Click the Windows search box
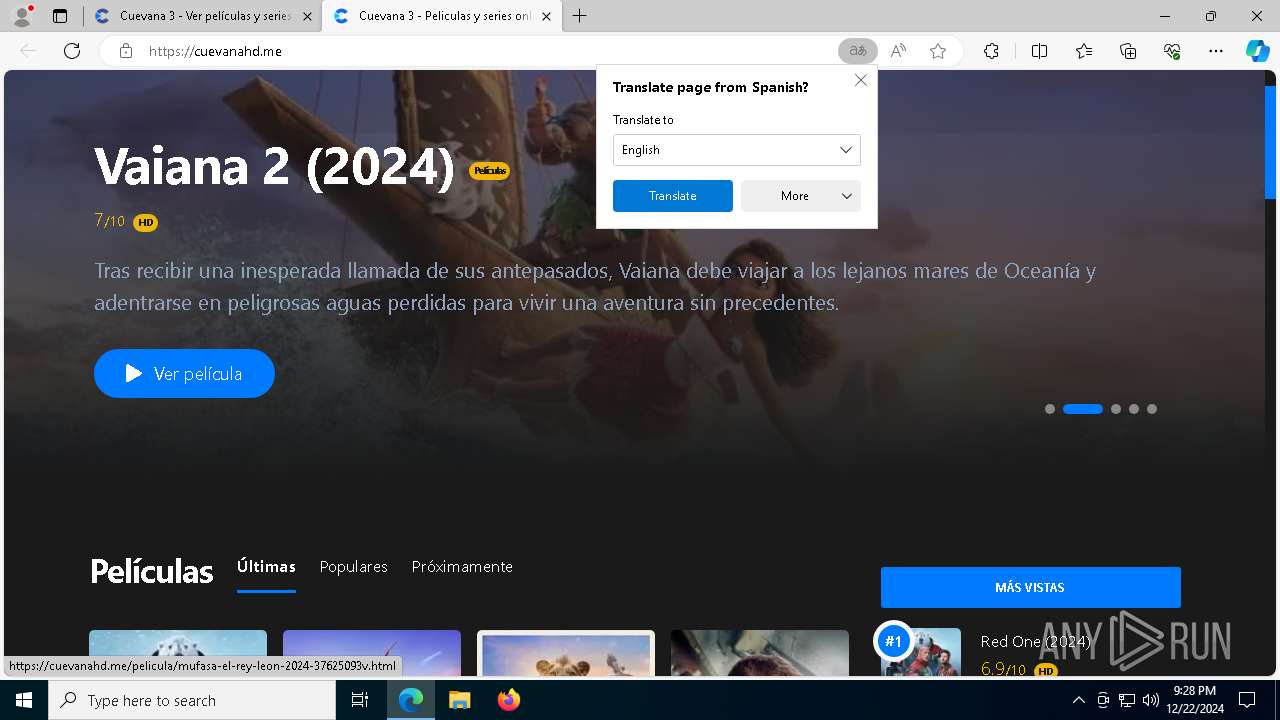This screenshot has height=720, width=1280. (x=192, y=700)
